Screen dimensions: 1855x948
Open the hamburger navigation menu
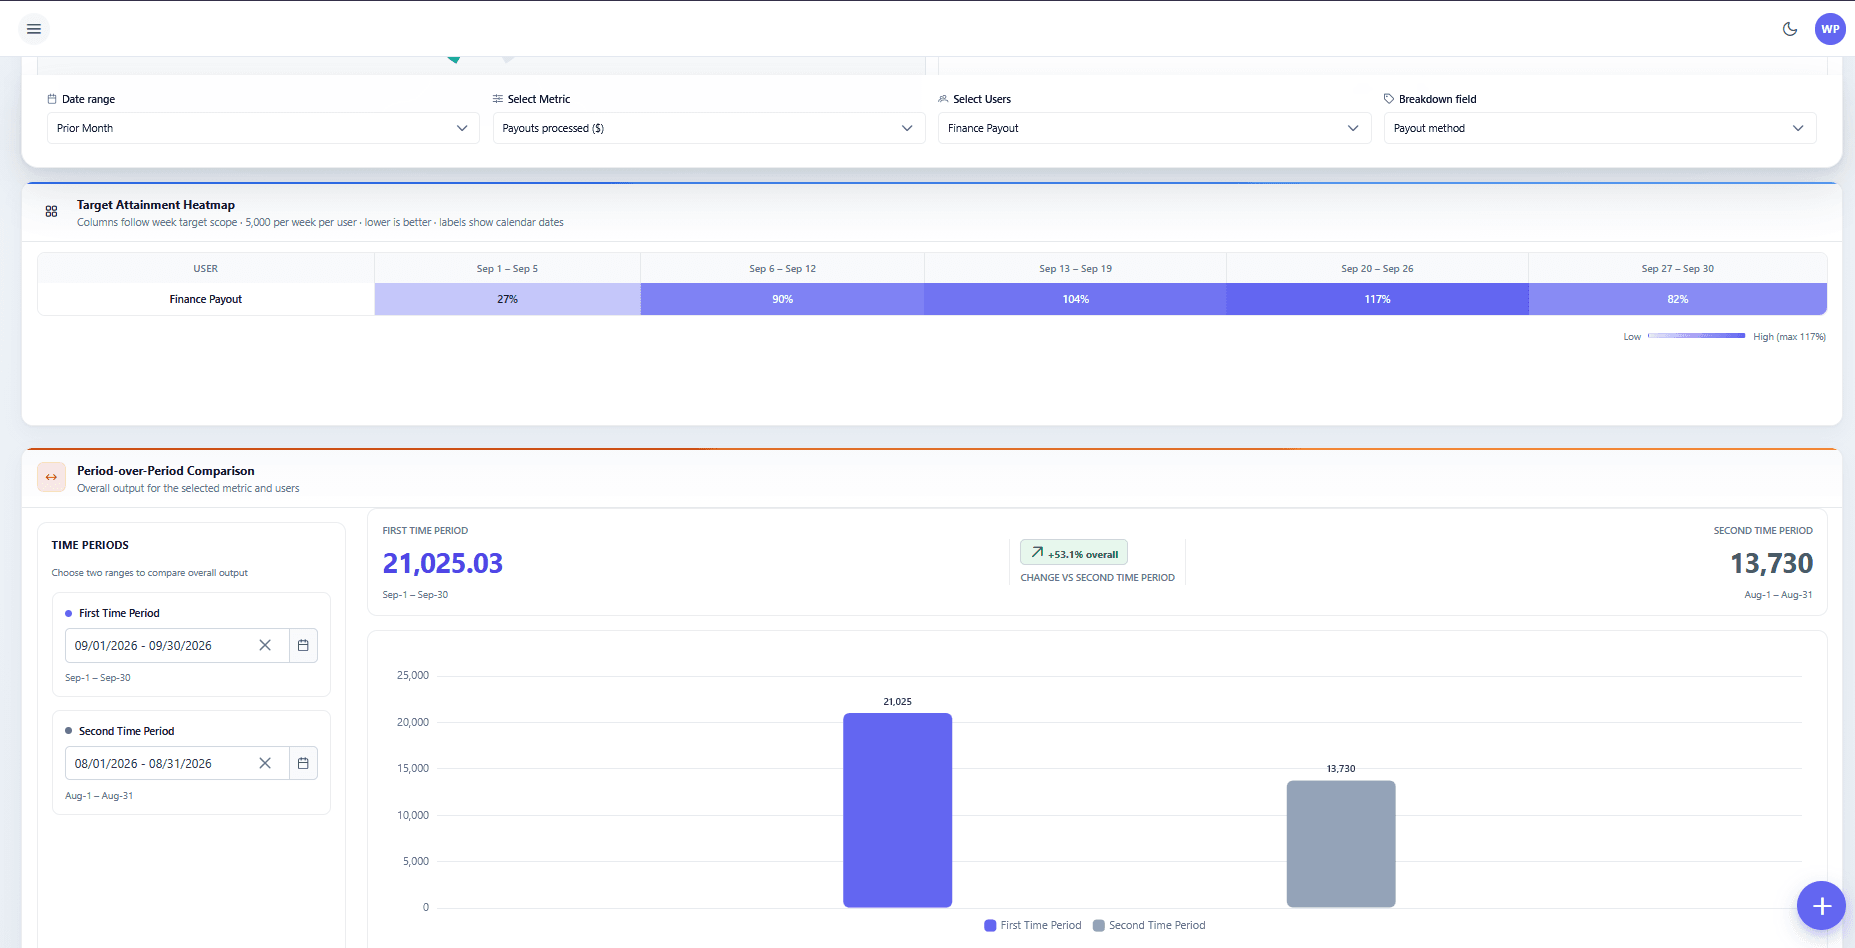(34, 29)
